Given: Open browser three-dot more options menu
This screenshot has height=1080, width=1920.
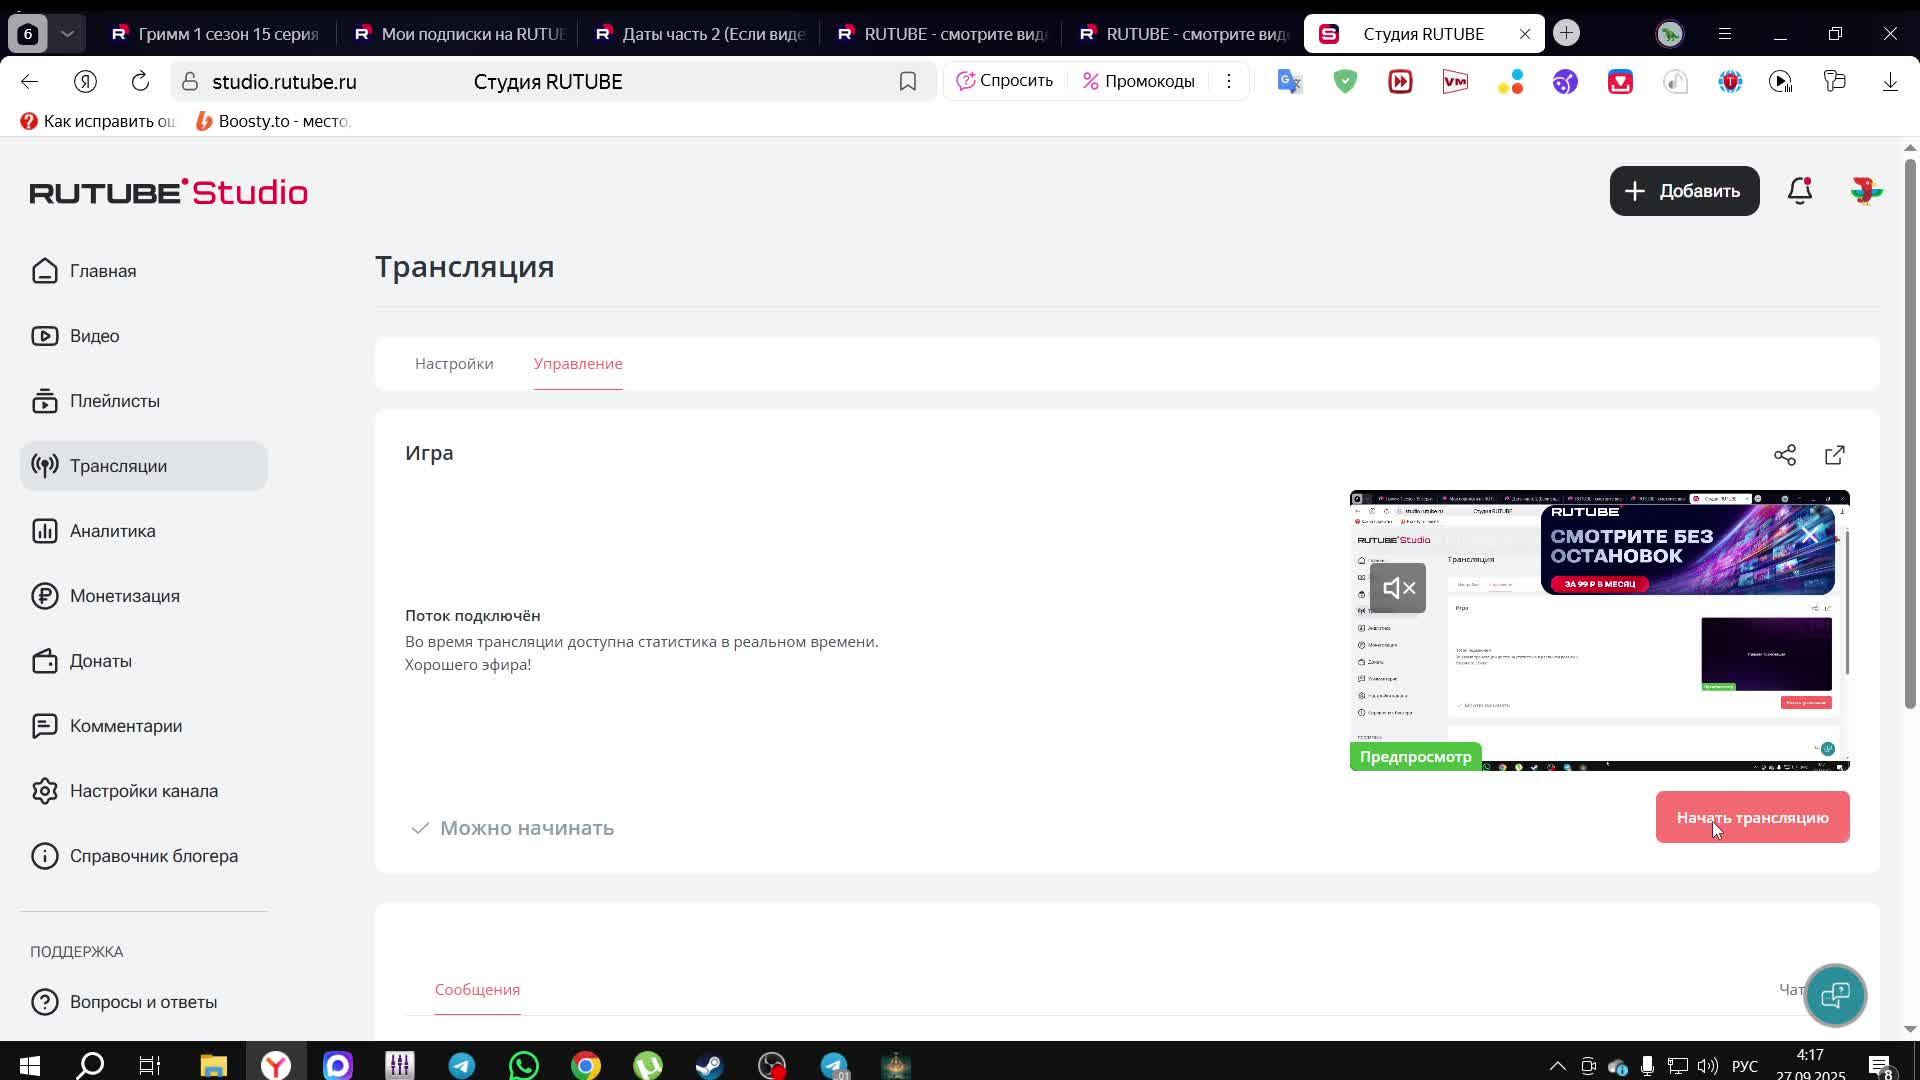Looking at the screenshot, I should click(1229, 81).
